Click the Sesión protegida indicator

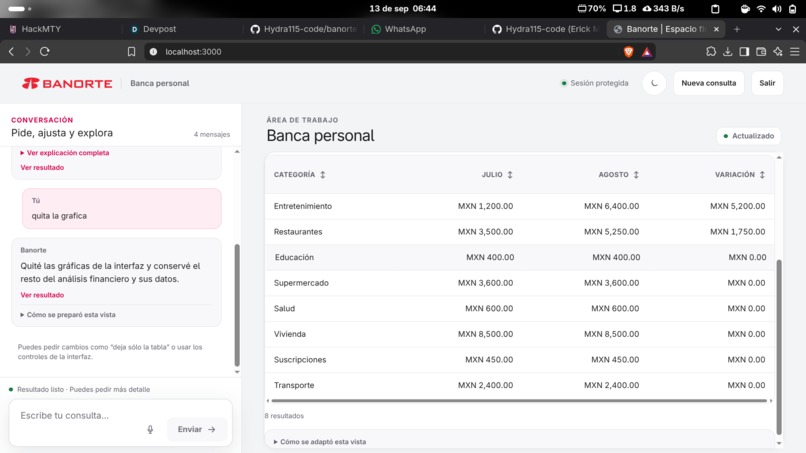tap(595, 83)
